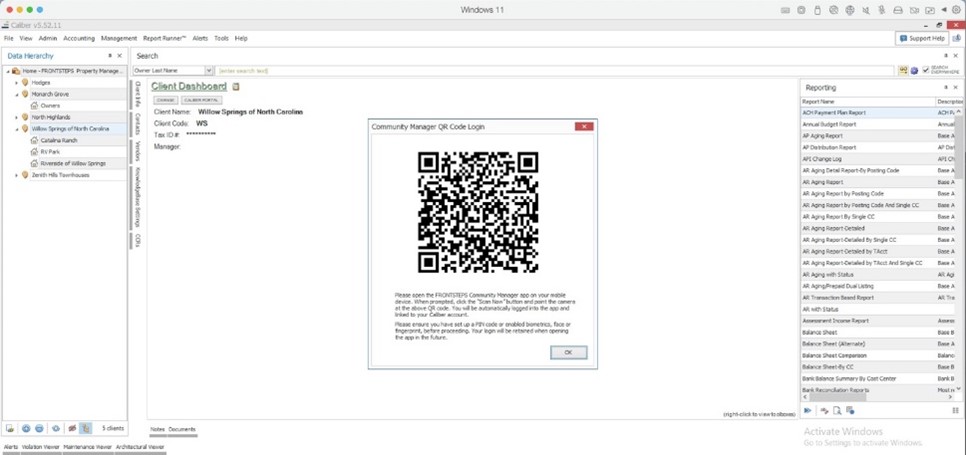
Task: Click the report schedule icon with blue dot
Action: tap(850, 410)
